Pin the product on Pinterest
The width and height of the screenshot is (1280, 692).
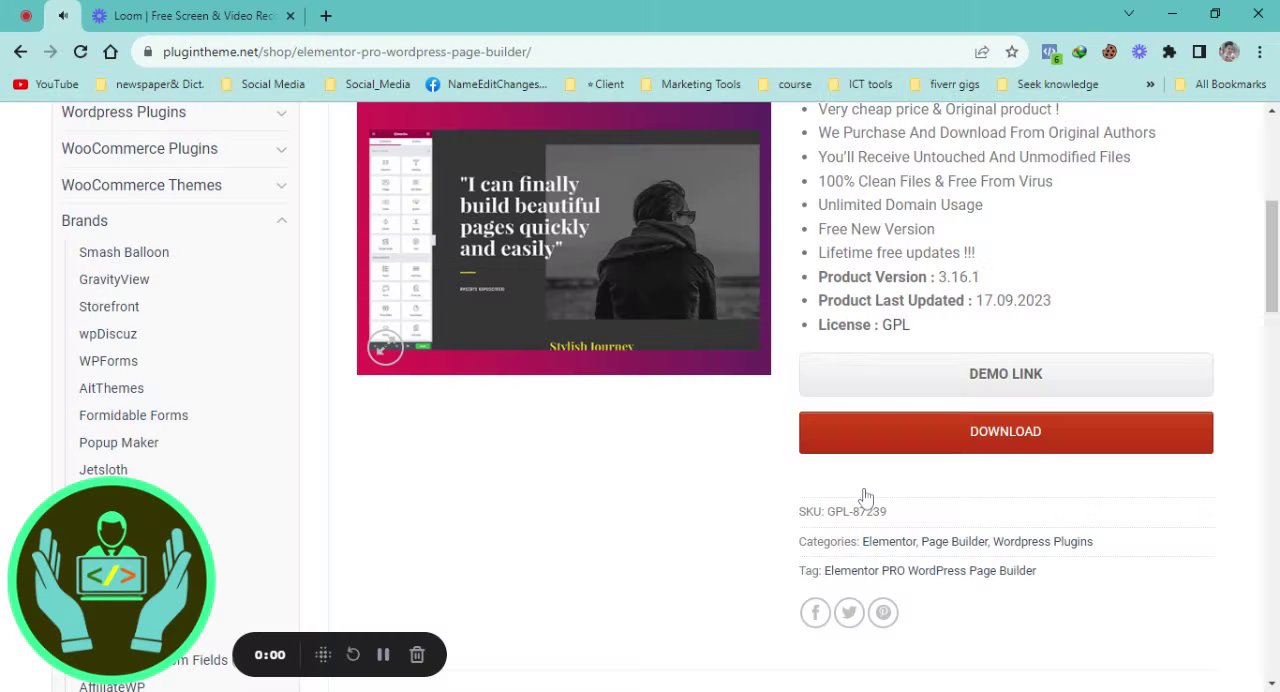[x=883, y=613]
